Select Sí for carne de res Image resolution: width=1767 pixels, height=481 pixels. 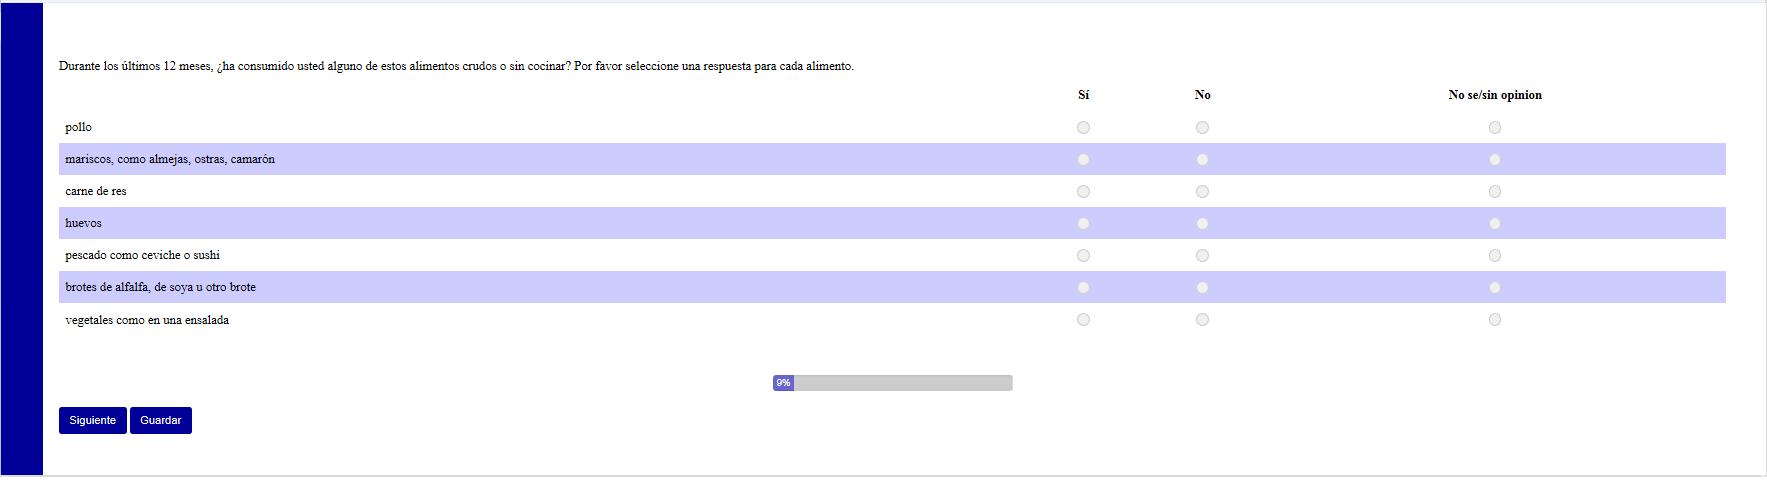pos(1083,192)
